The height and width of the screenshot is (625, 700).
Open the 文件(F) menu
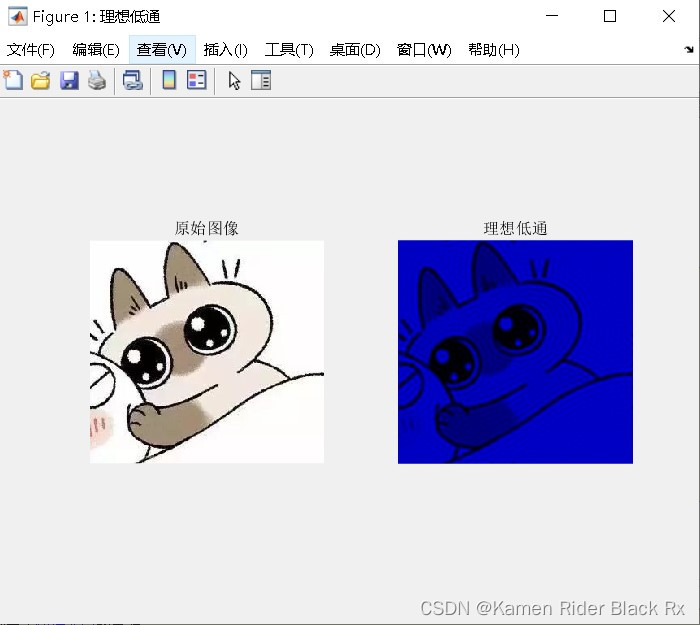30,50
